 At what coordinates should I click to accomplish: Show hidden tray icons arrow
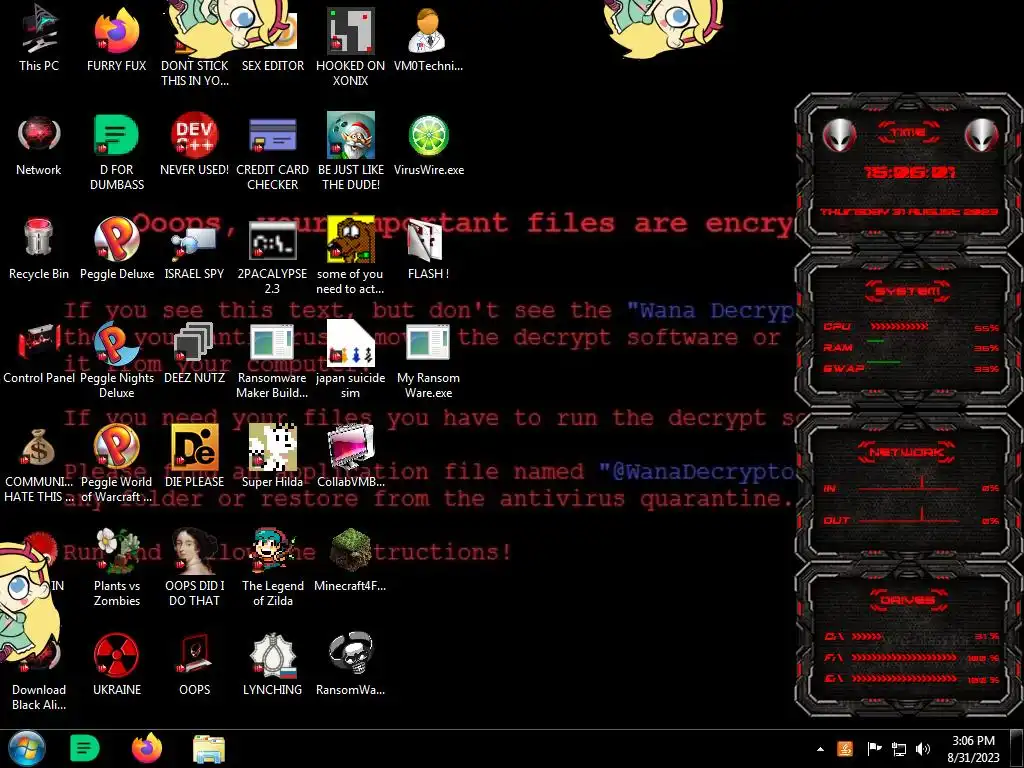coord(820,750)
